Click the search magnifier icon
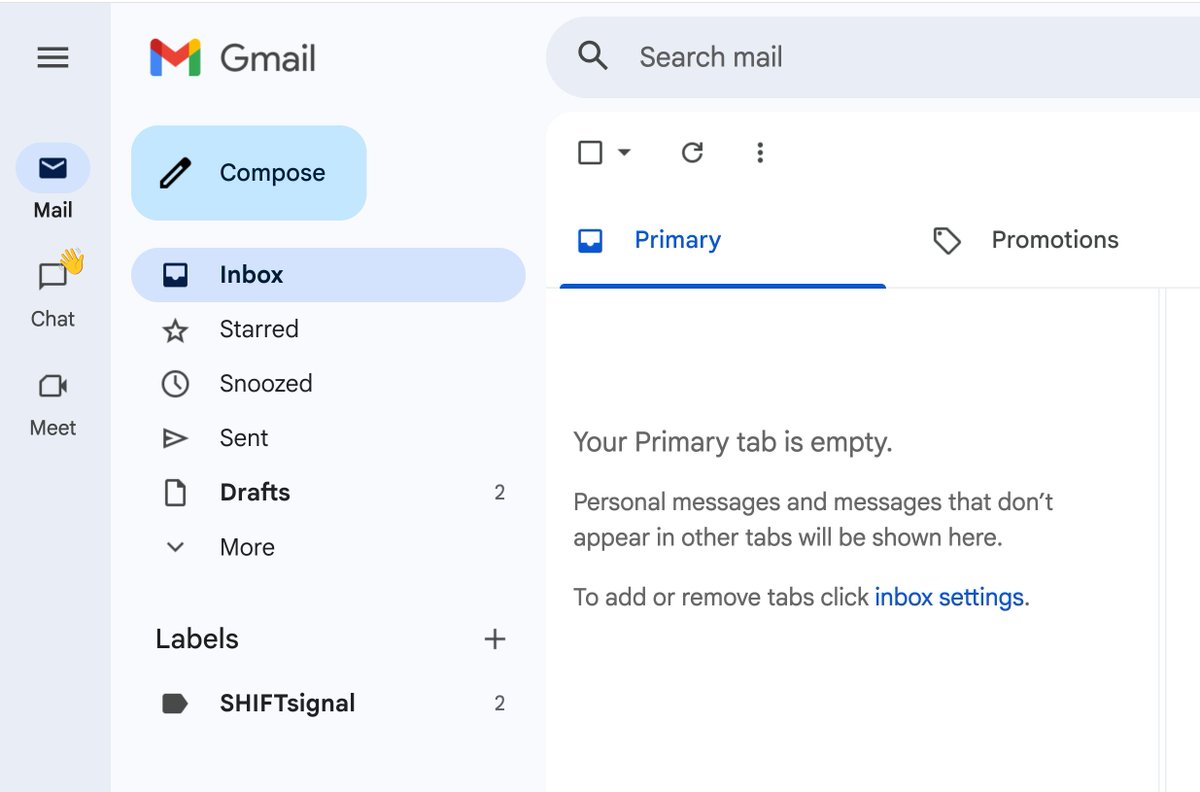Viewport: 1200px width, 792px height. click(x=593, y=56)
